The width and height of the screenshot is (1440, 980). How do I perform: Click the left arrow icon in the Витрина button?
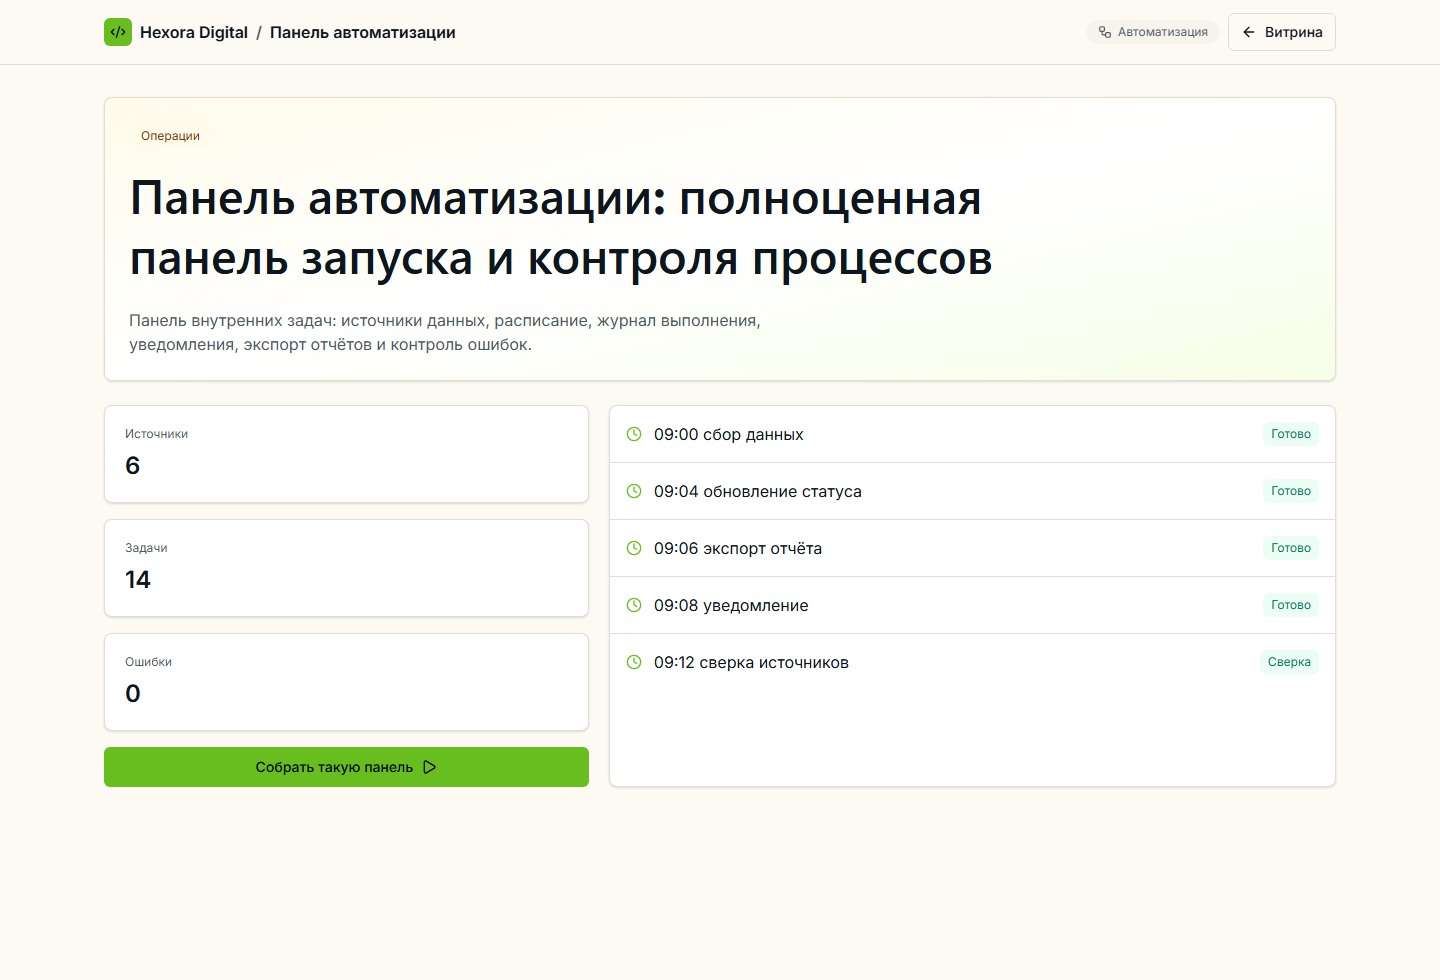[1249, 32]
